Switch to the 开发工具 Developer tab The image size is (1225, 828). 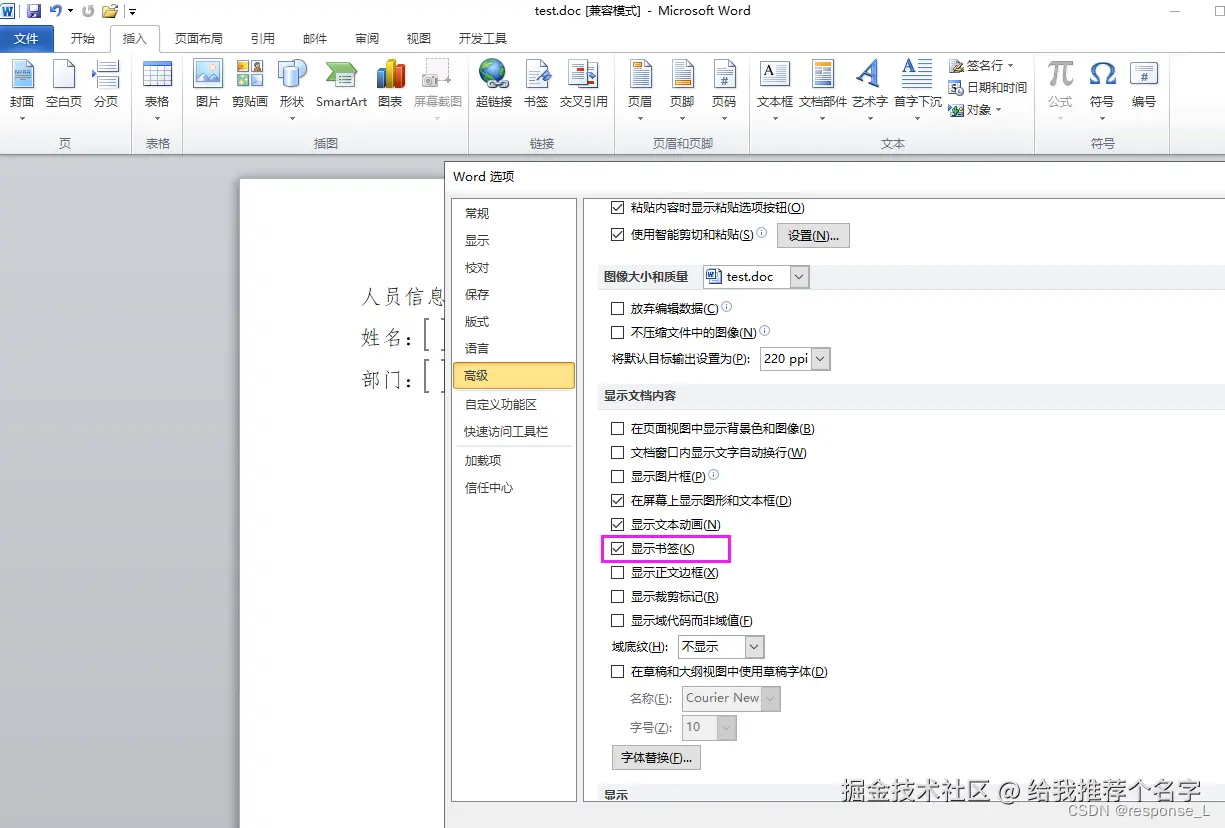coord(483,39)
